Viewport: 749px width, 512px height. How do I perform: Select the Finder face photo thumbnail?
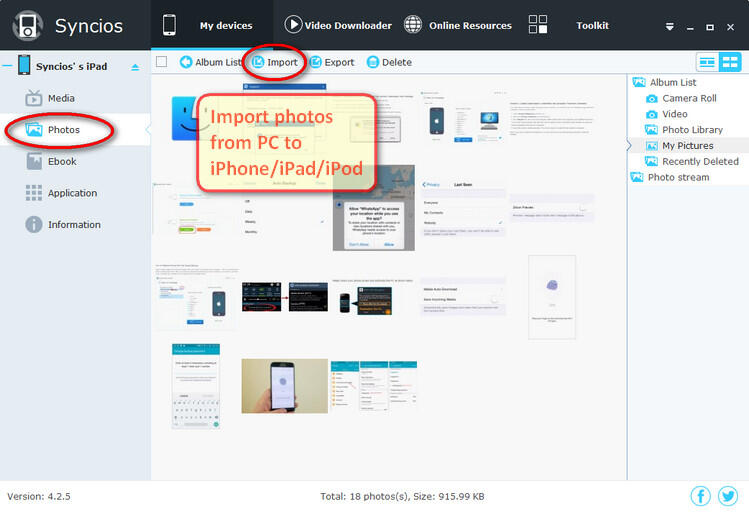click(x=184, y=118)
